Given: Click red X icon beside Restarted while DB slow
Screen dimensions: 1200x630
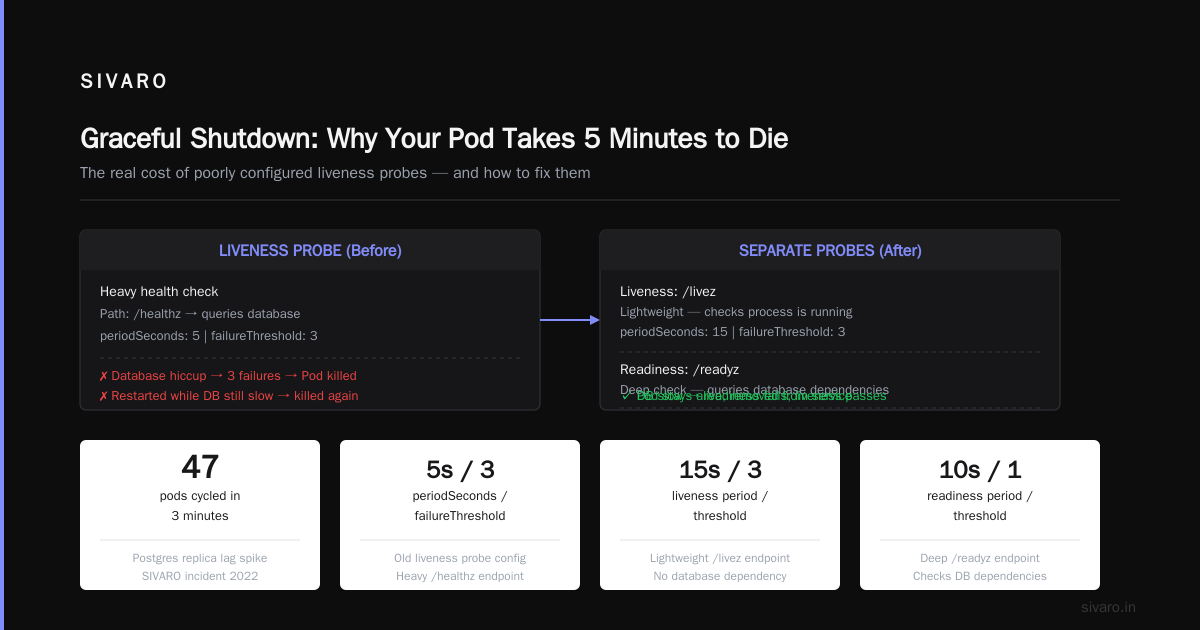Looking at the screenshot, I should tap(104, 396).
